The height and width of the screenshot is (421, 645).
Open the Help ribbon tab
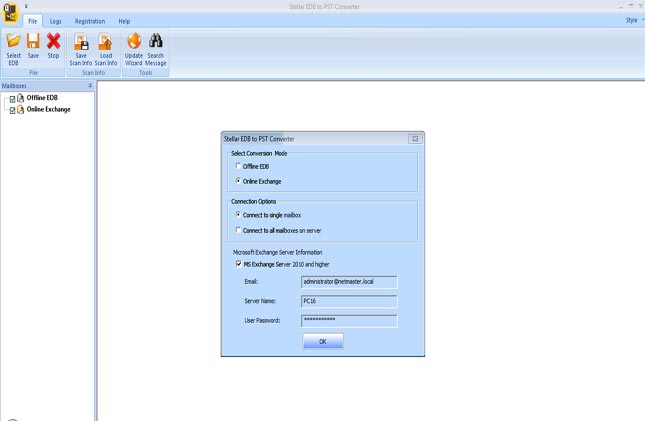[124, 21]
